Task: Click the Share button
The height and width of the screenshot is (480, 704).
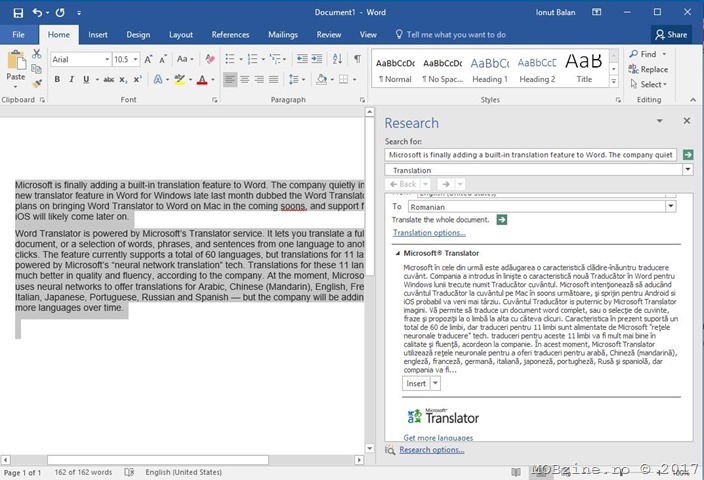Action: 671,35
